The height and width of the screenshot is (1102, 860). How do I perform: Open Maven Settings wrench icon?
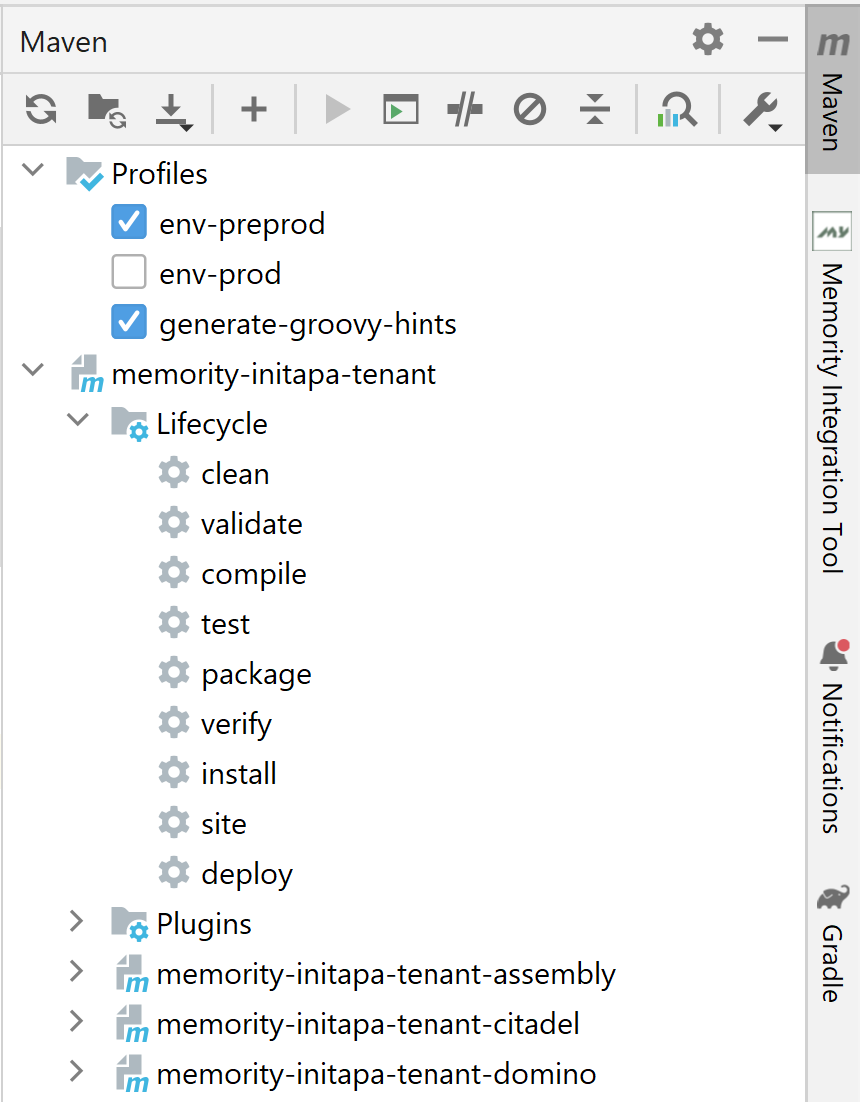click(x=761, y=109)
